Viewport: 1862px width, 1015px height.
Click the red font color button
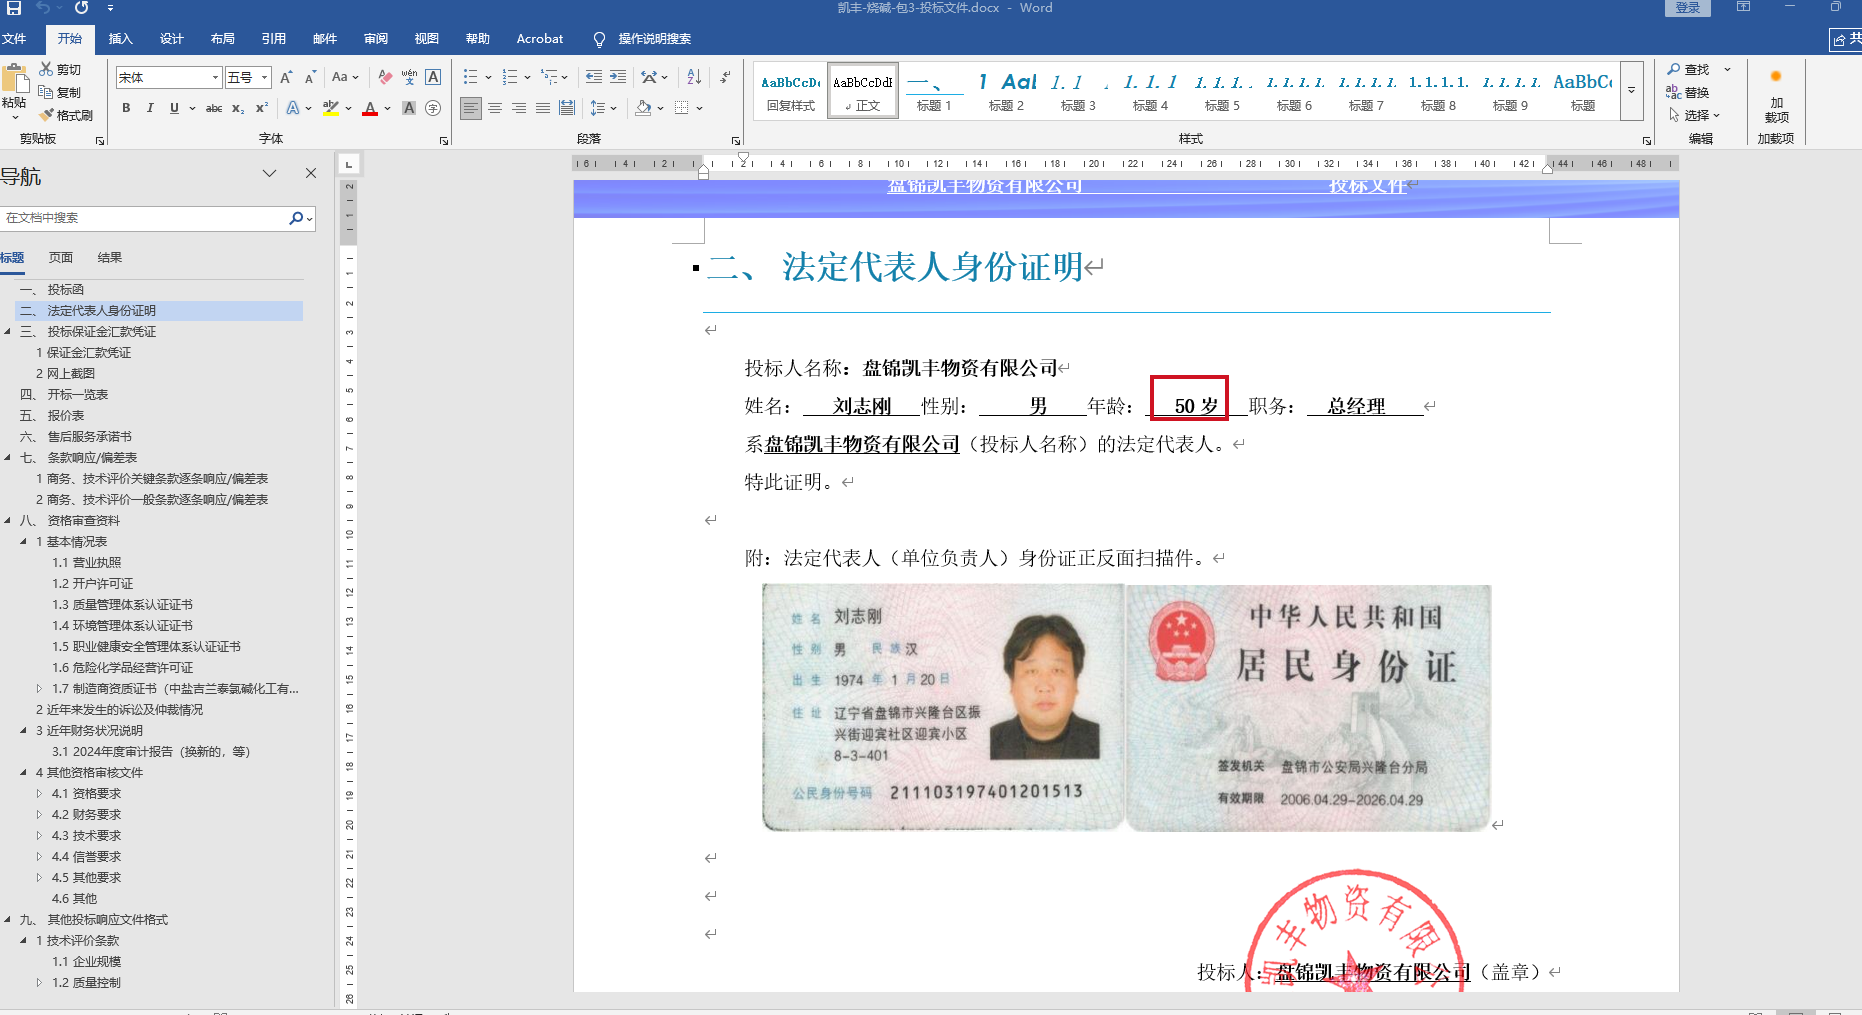click(x=370, y=108)
